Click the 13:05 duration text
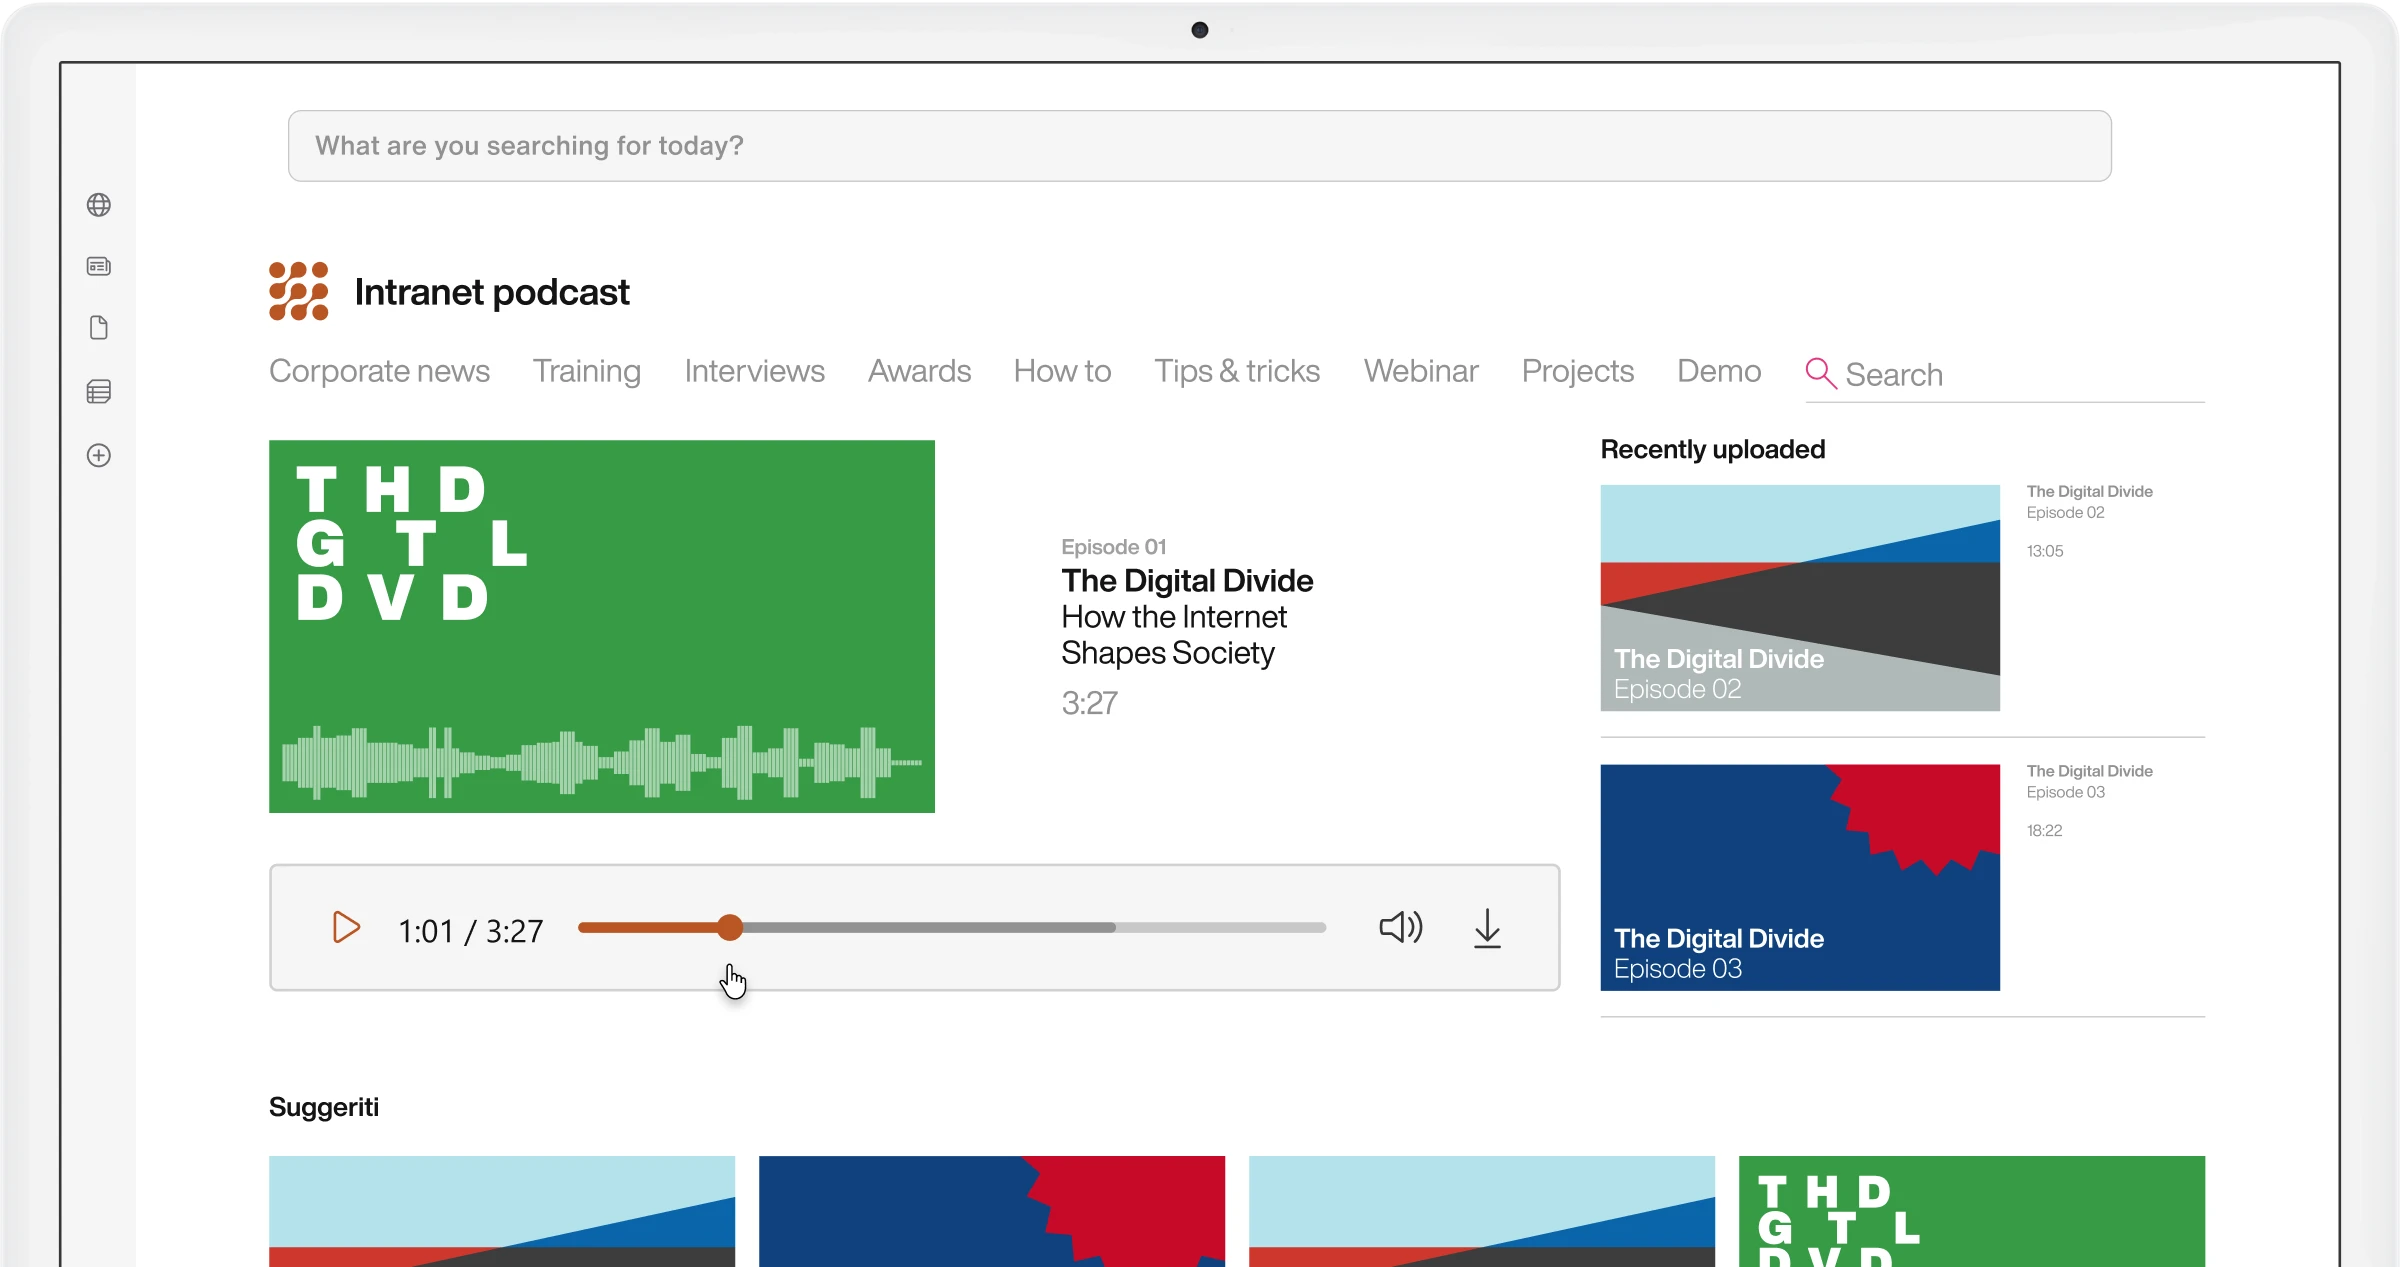2400x1267 pixels. (x=2045, y=551)
